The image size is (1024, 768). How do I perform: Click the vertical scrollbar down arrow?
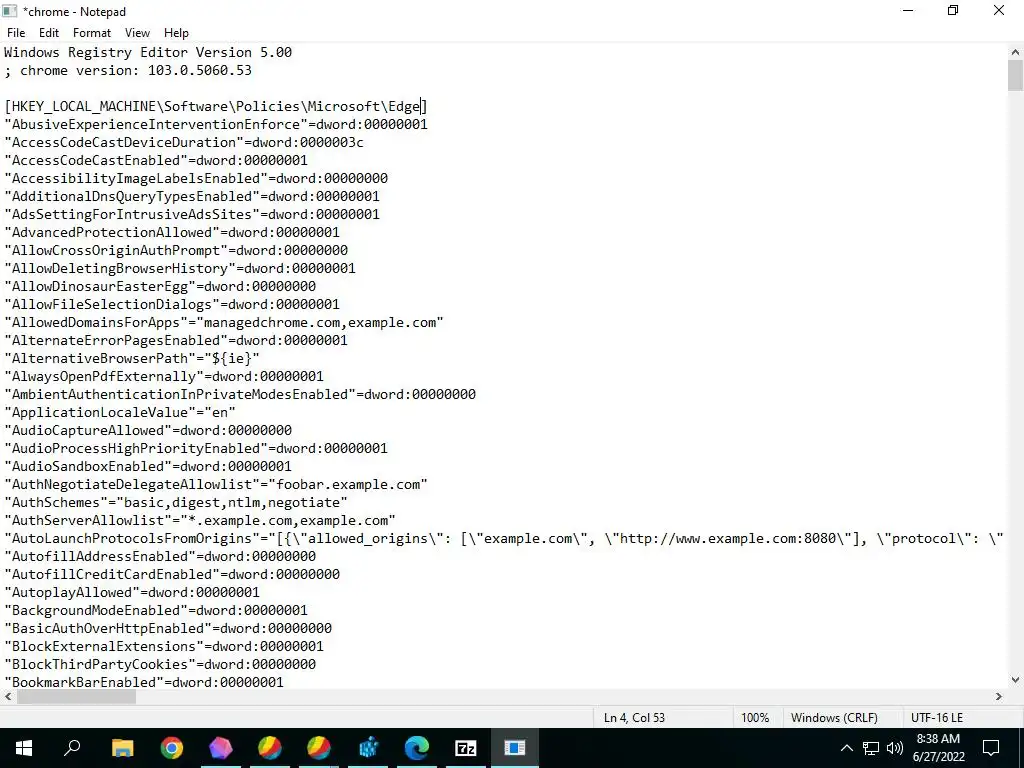[x=1015, y=680]
